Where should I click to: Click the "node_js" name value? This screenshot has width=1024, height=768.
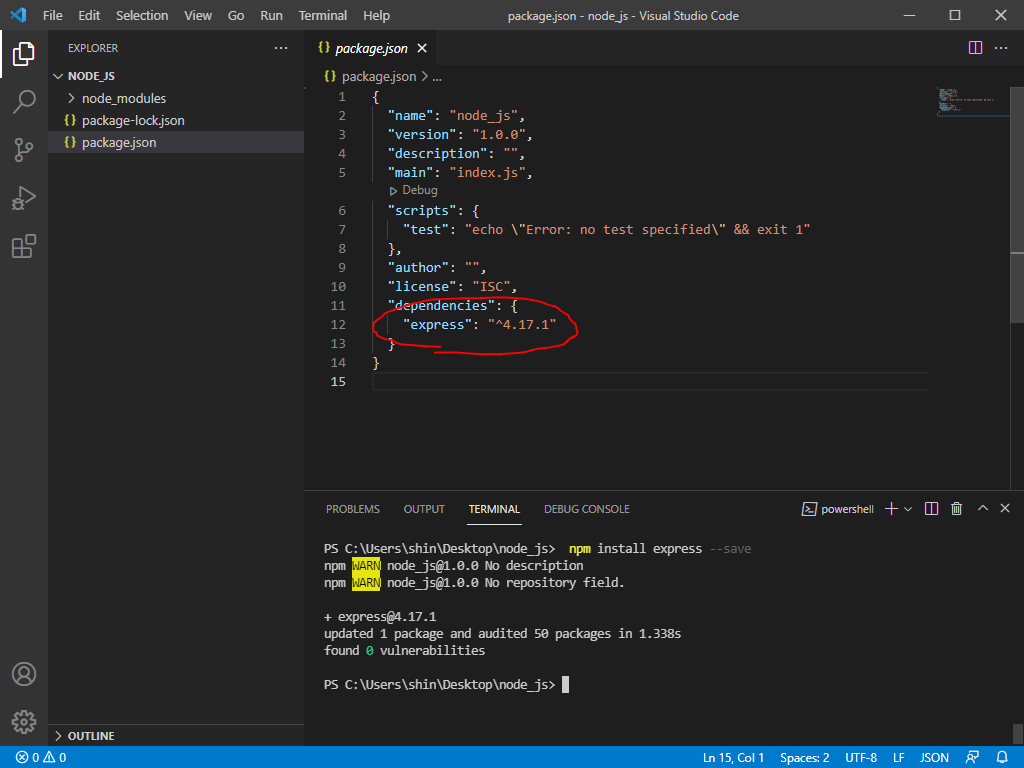pyautogui.click(x=483, y=116)
